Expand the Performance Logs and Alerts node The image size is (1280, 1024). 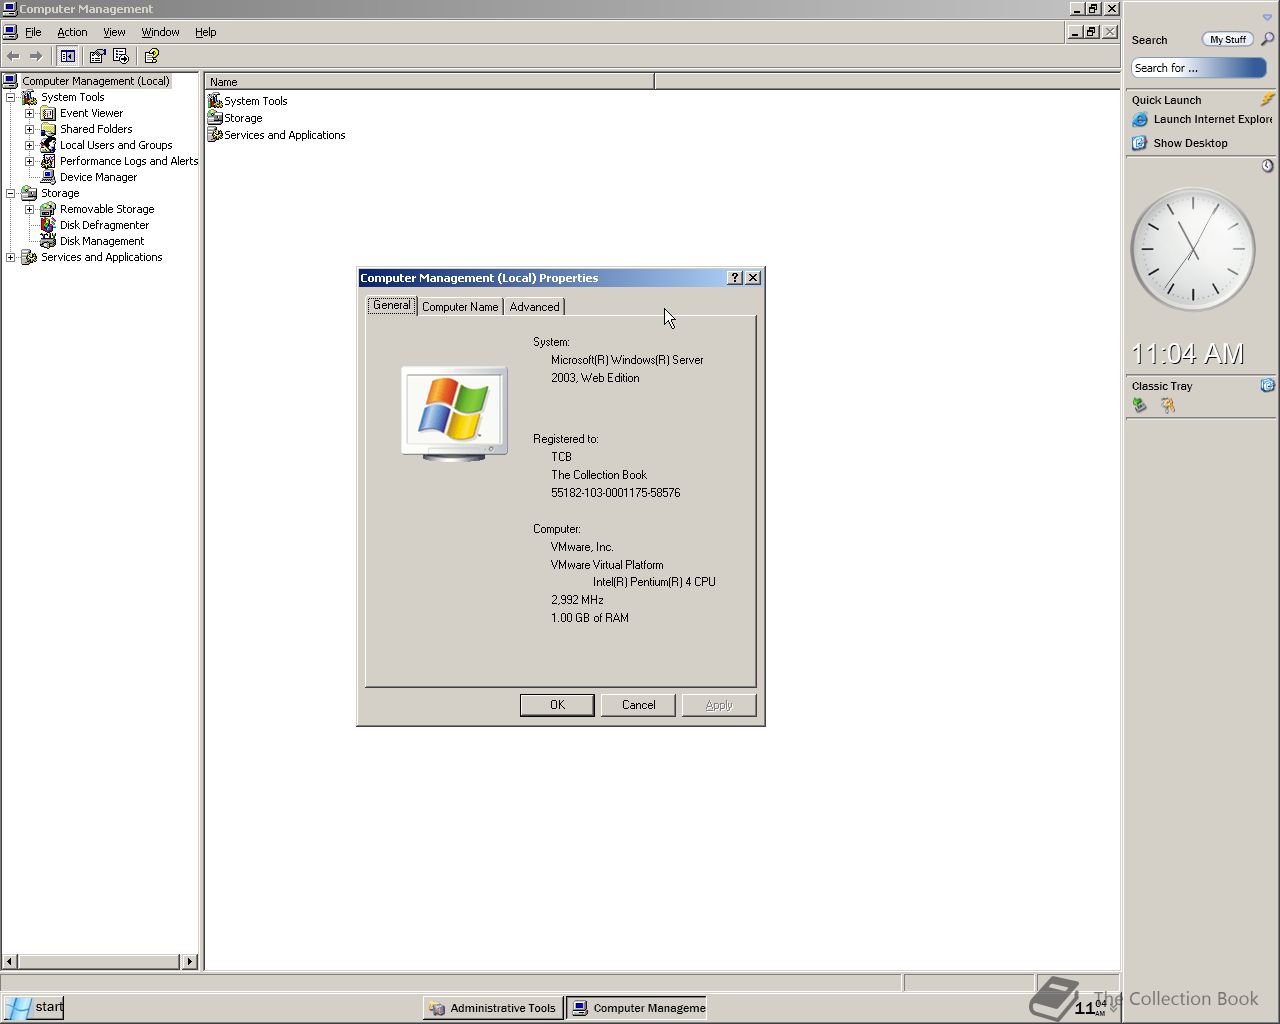[29, 161]
